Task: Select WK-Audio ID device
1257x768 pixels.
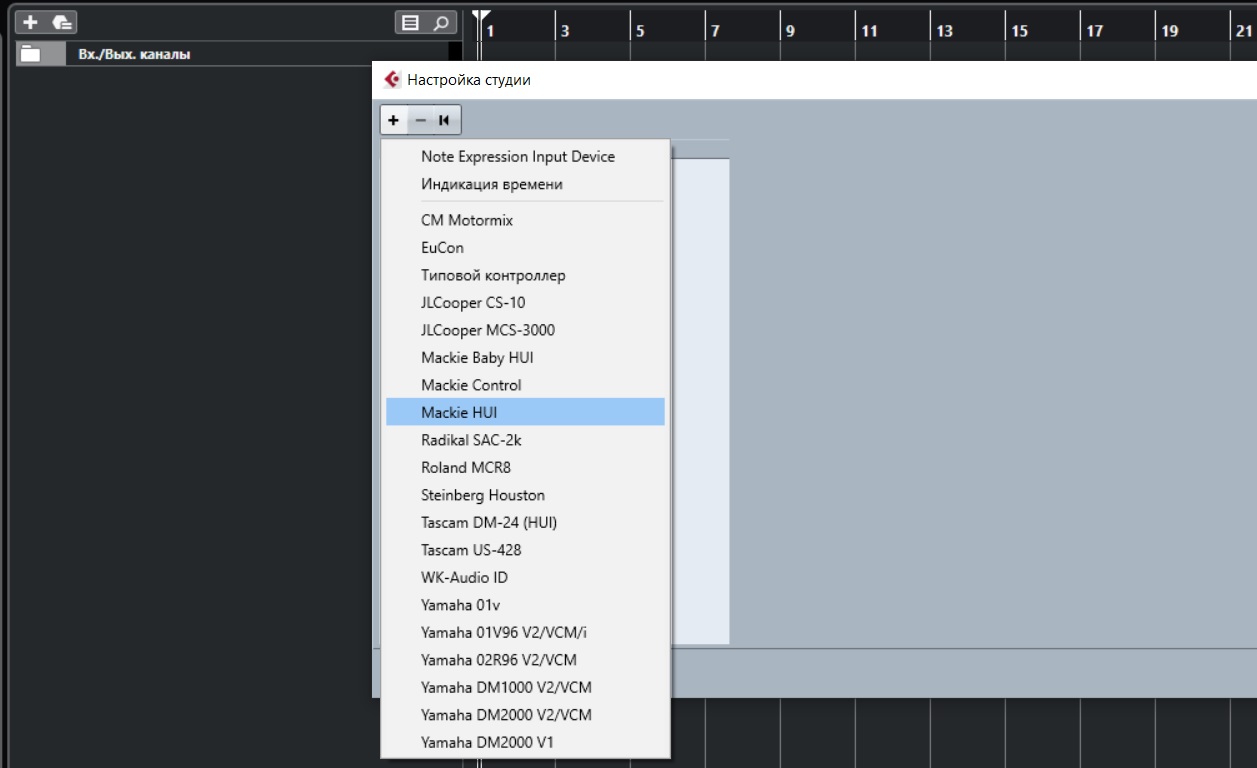Action: tap(526, 577)
